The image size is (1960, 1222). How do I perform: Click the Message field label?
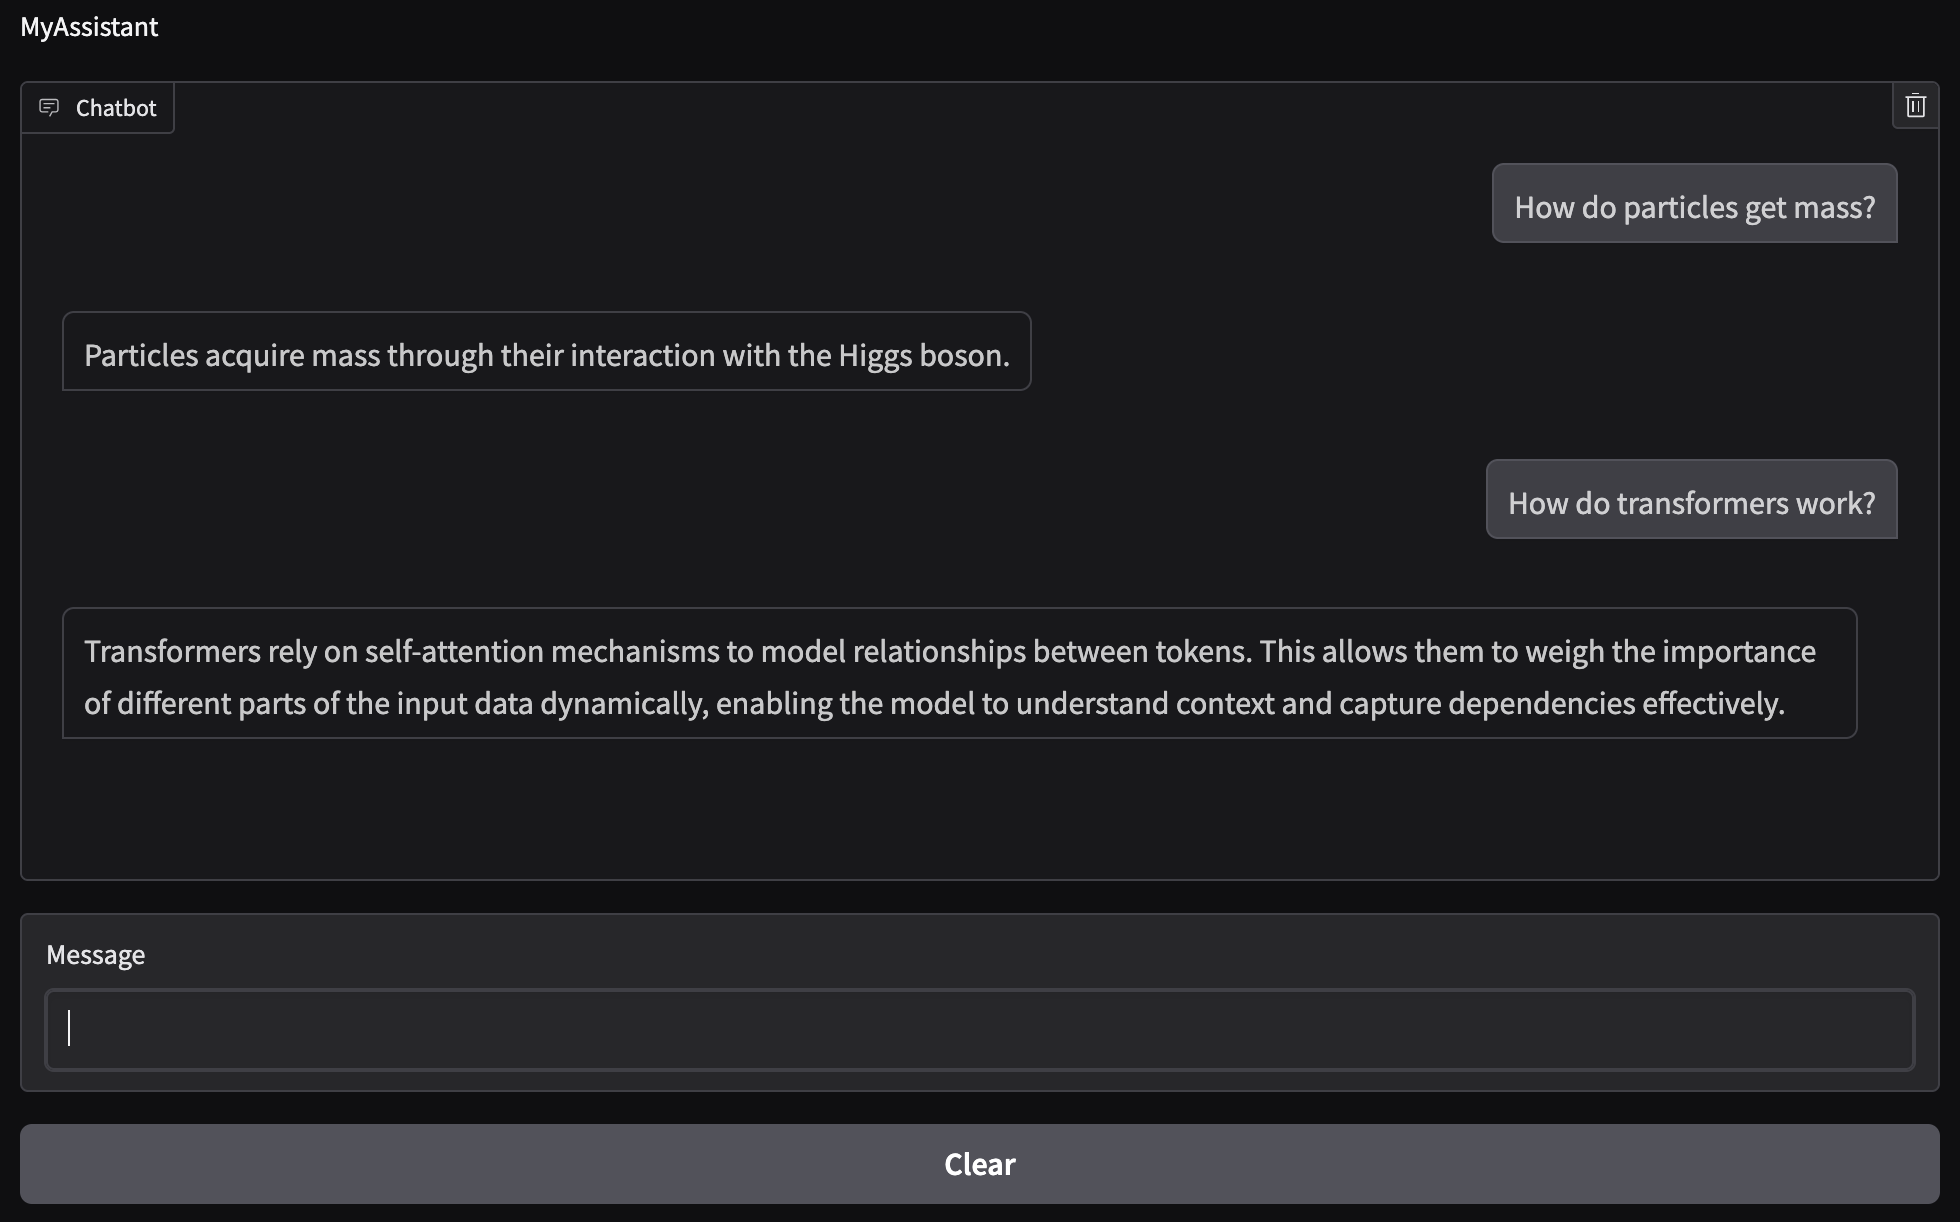click(x=96, y=955)
